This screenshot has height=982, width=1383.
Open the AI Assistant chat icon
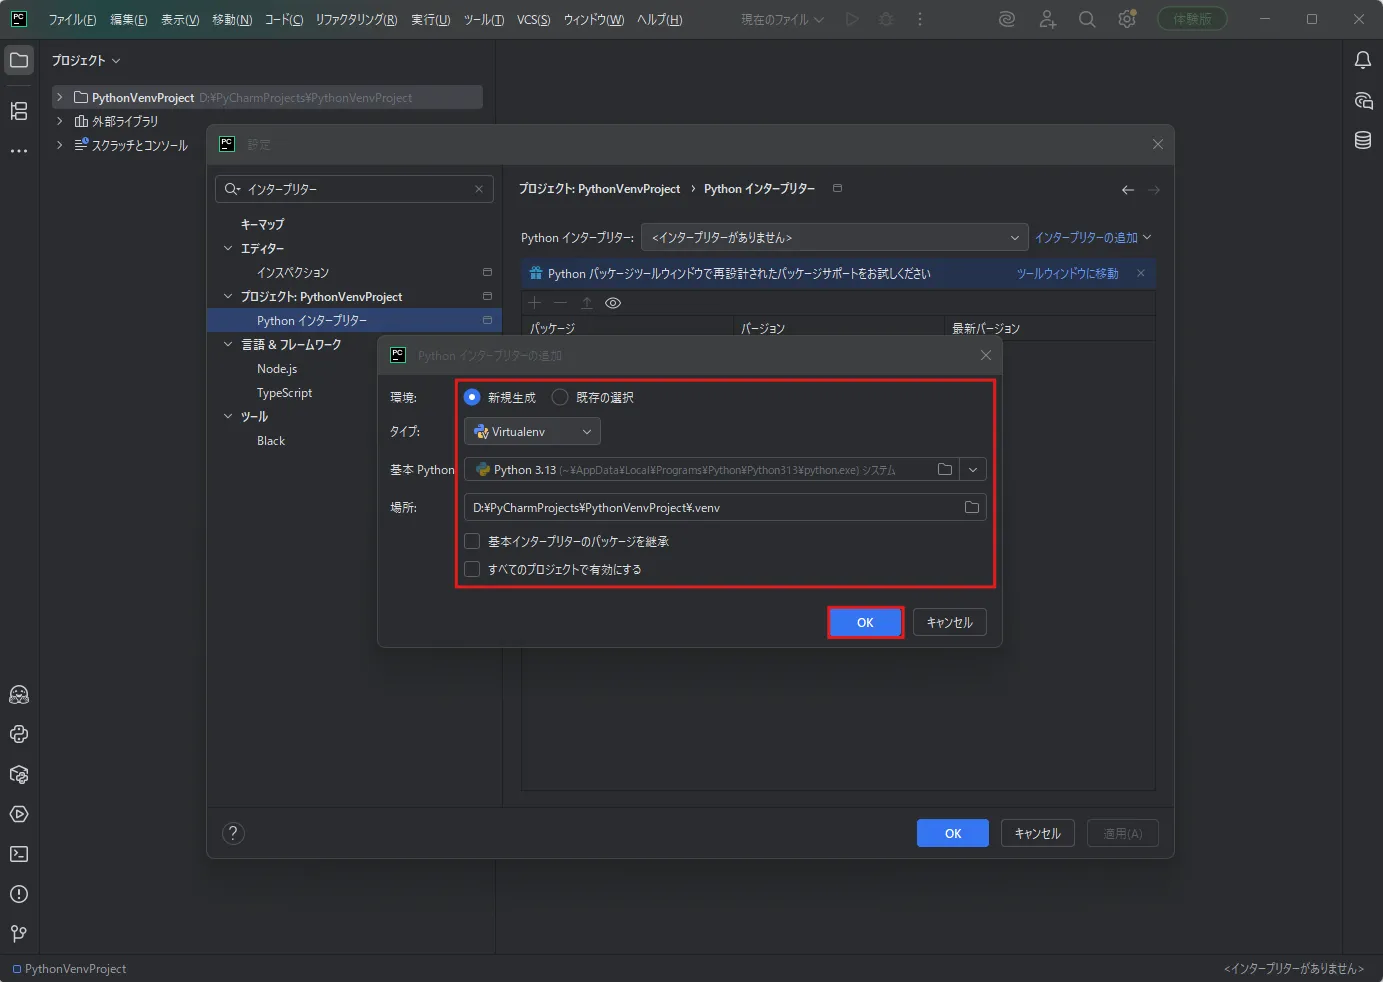click(1362, 100)
